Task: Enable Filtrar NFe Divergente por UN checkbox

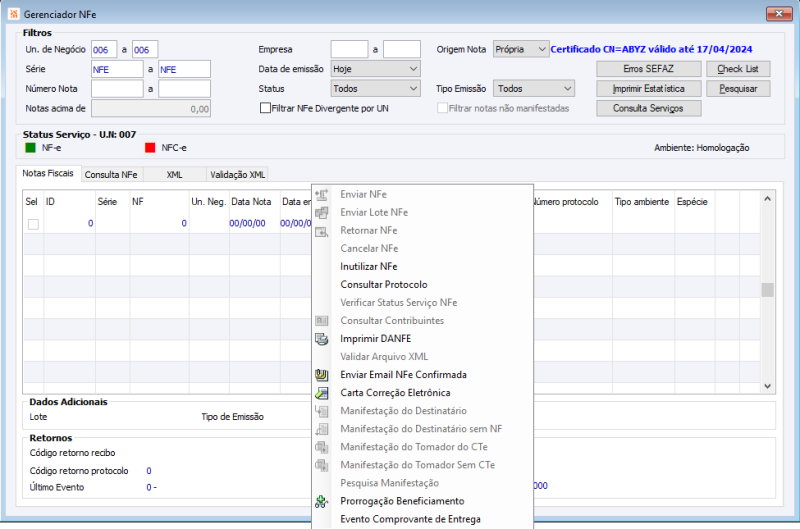Action: (264, 108)
